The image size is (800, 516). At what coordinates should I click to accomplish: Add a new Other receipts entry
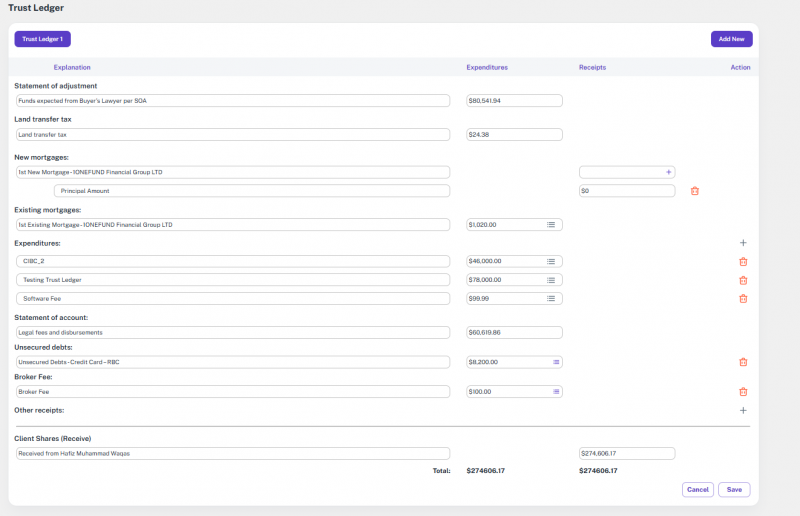point(742,411)
